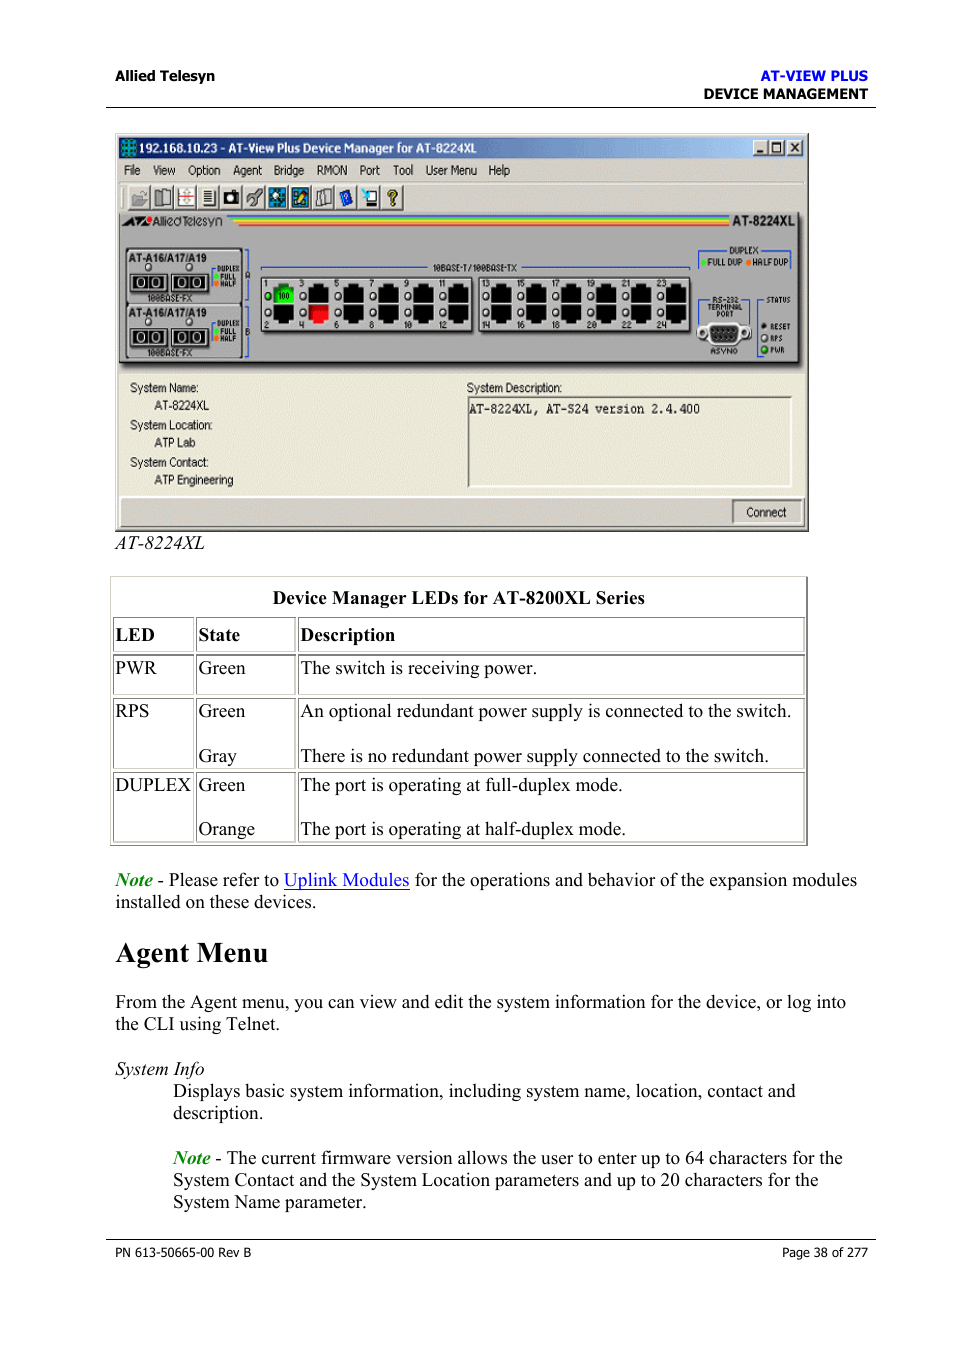
Task: Open the Agent menu
Action: (x=247, y=171)
